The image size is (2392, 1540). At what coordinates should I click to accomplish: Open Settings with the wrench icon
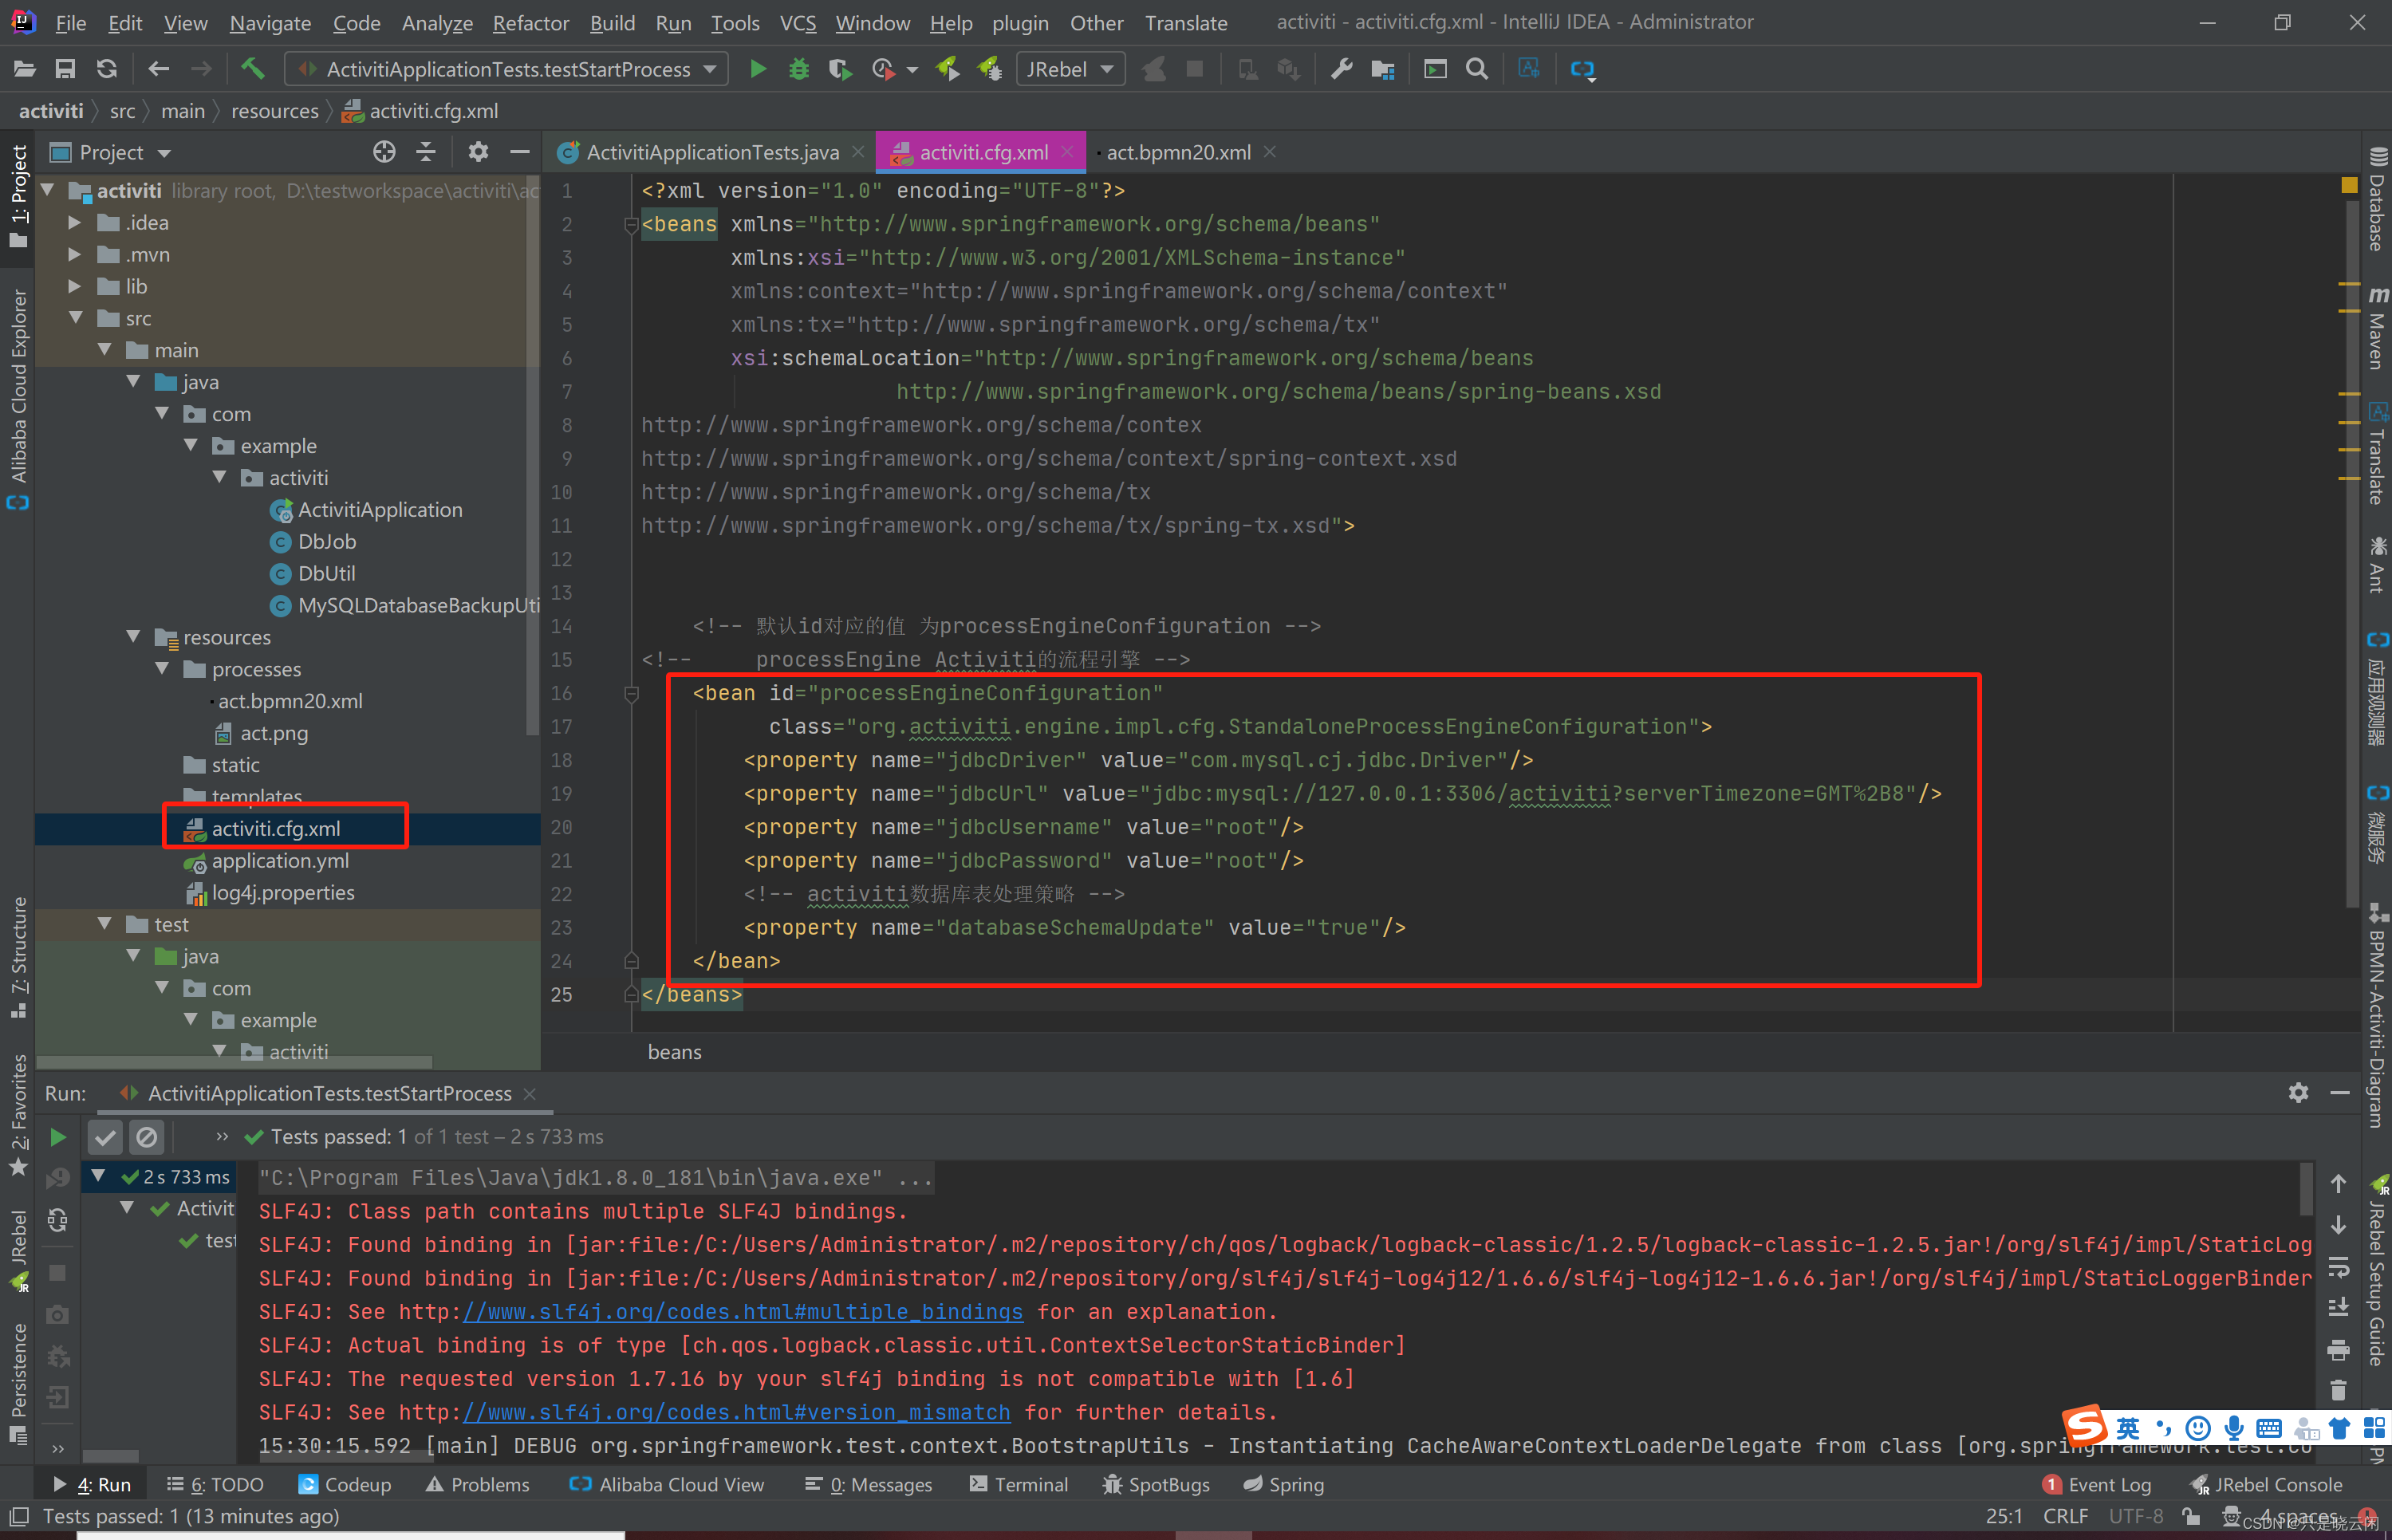coord(1341,69)
